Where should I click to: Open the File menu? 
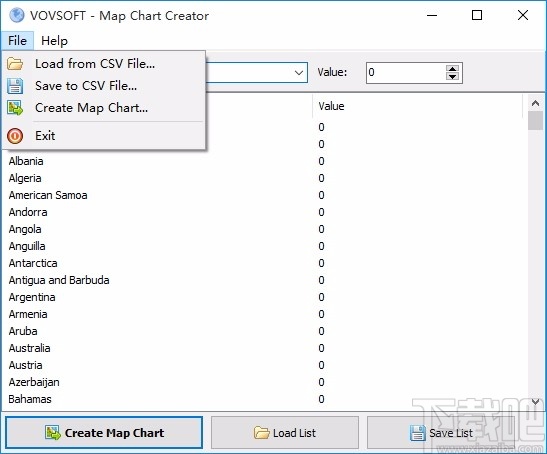click(17, 41)
